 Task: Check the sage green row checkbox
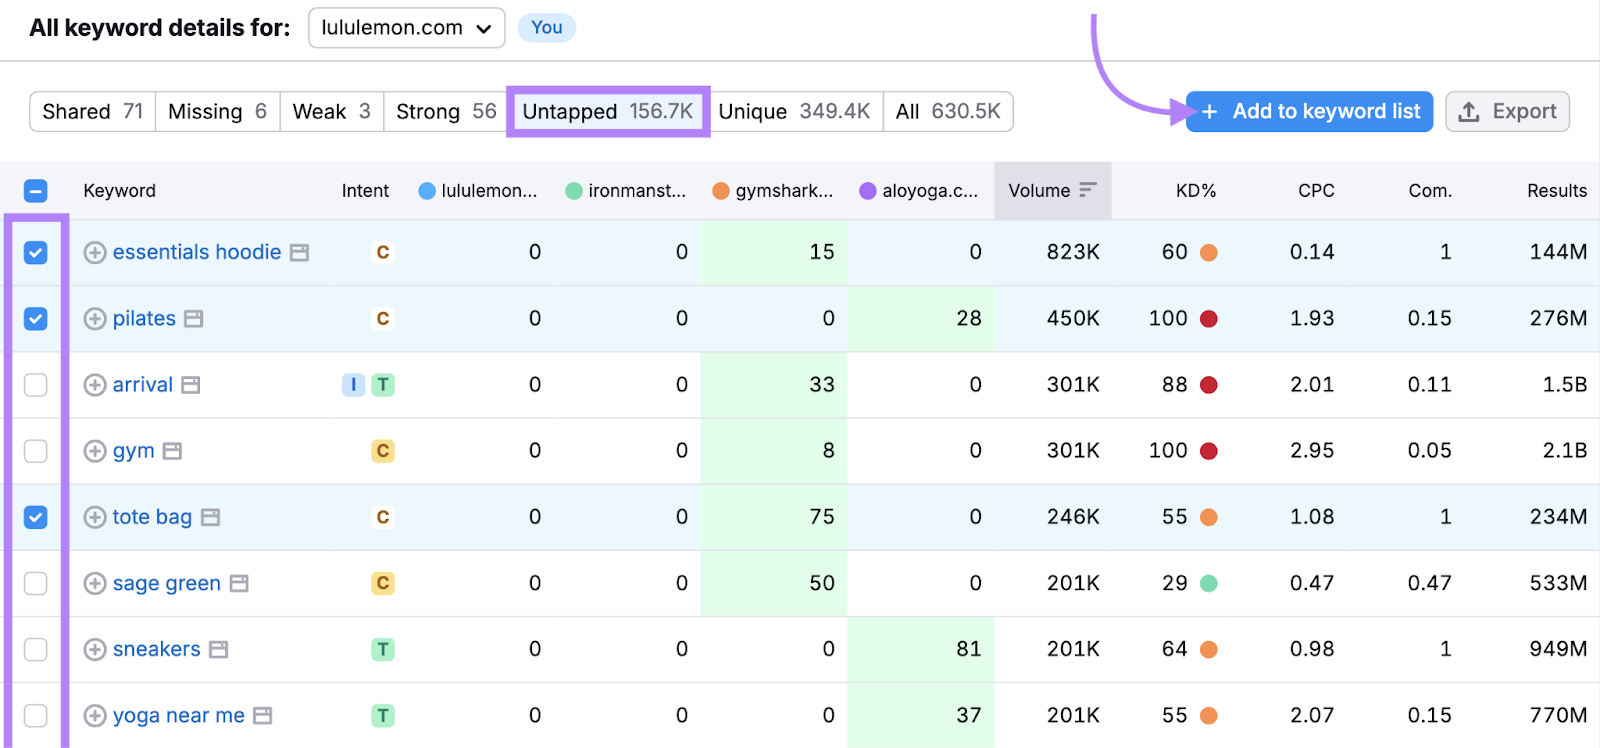pos(36,583)
